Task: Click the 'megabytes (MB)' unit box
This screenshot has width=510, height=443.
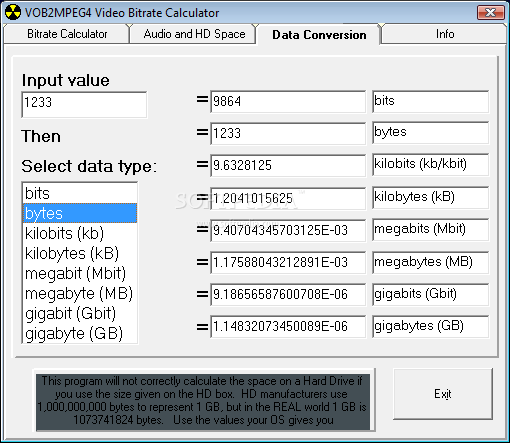Action: [x=430, y=263]
